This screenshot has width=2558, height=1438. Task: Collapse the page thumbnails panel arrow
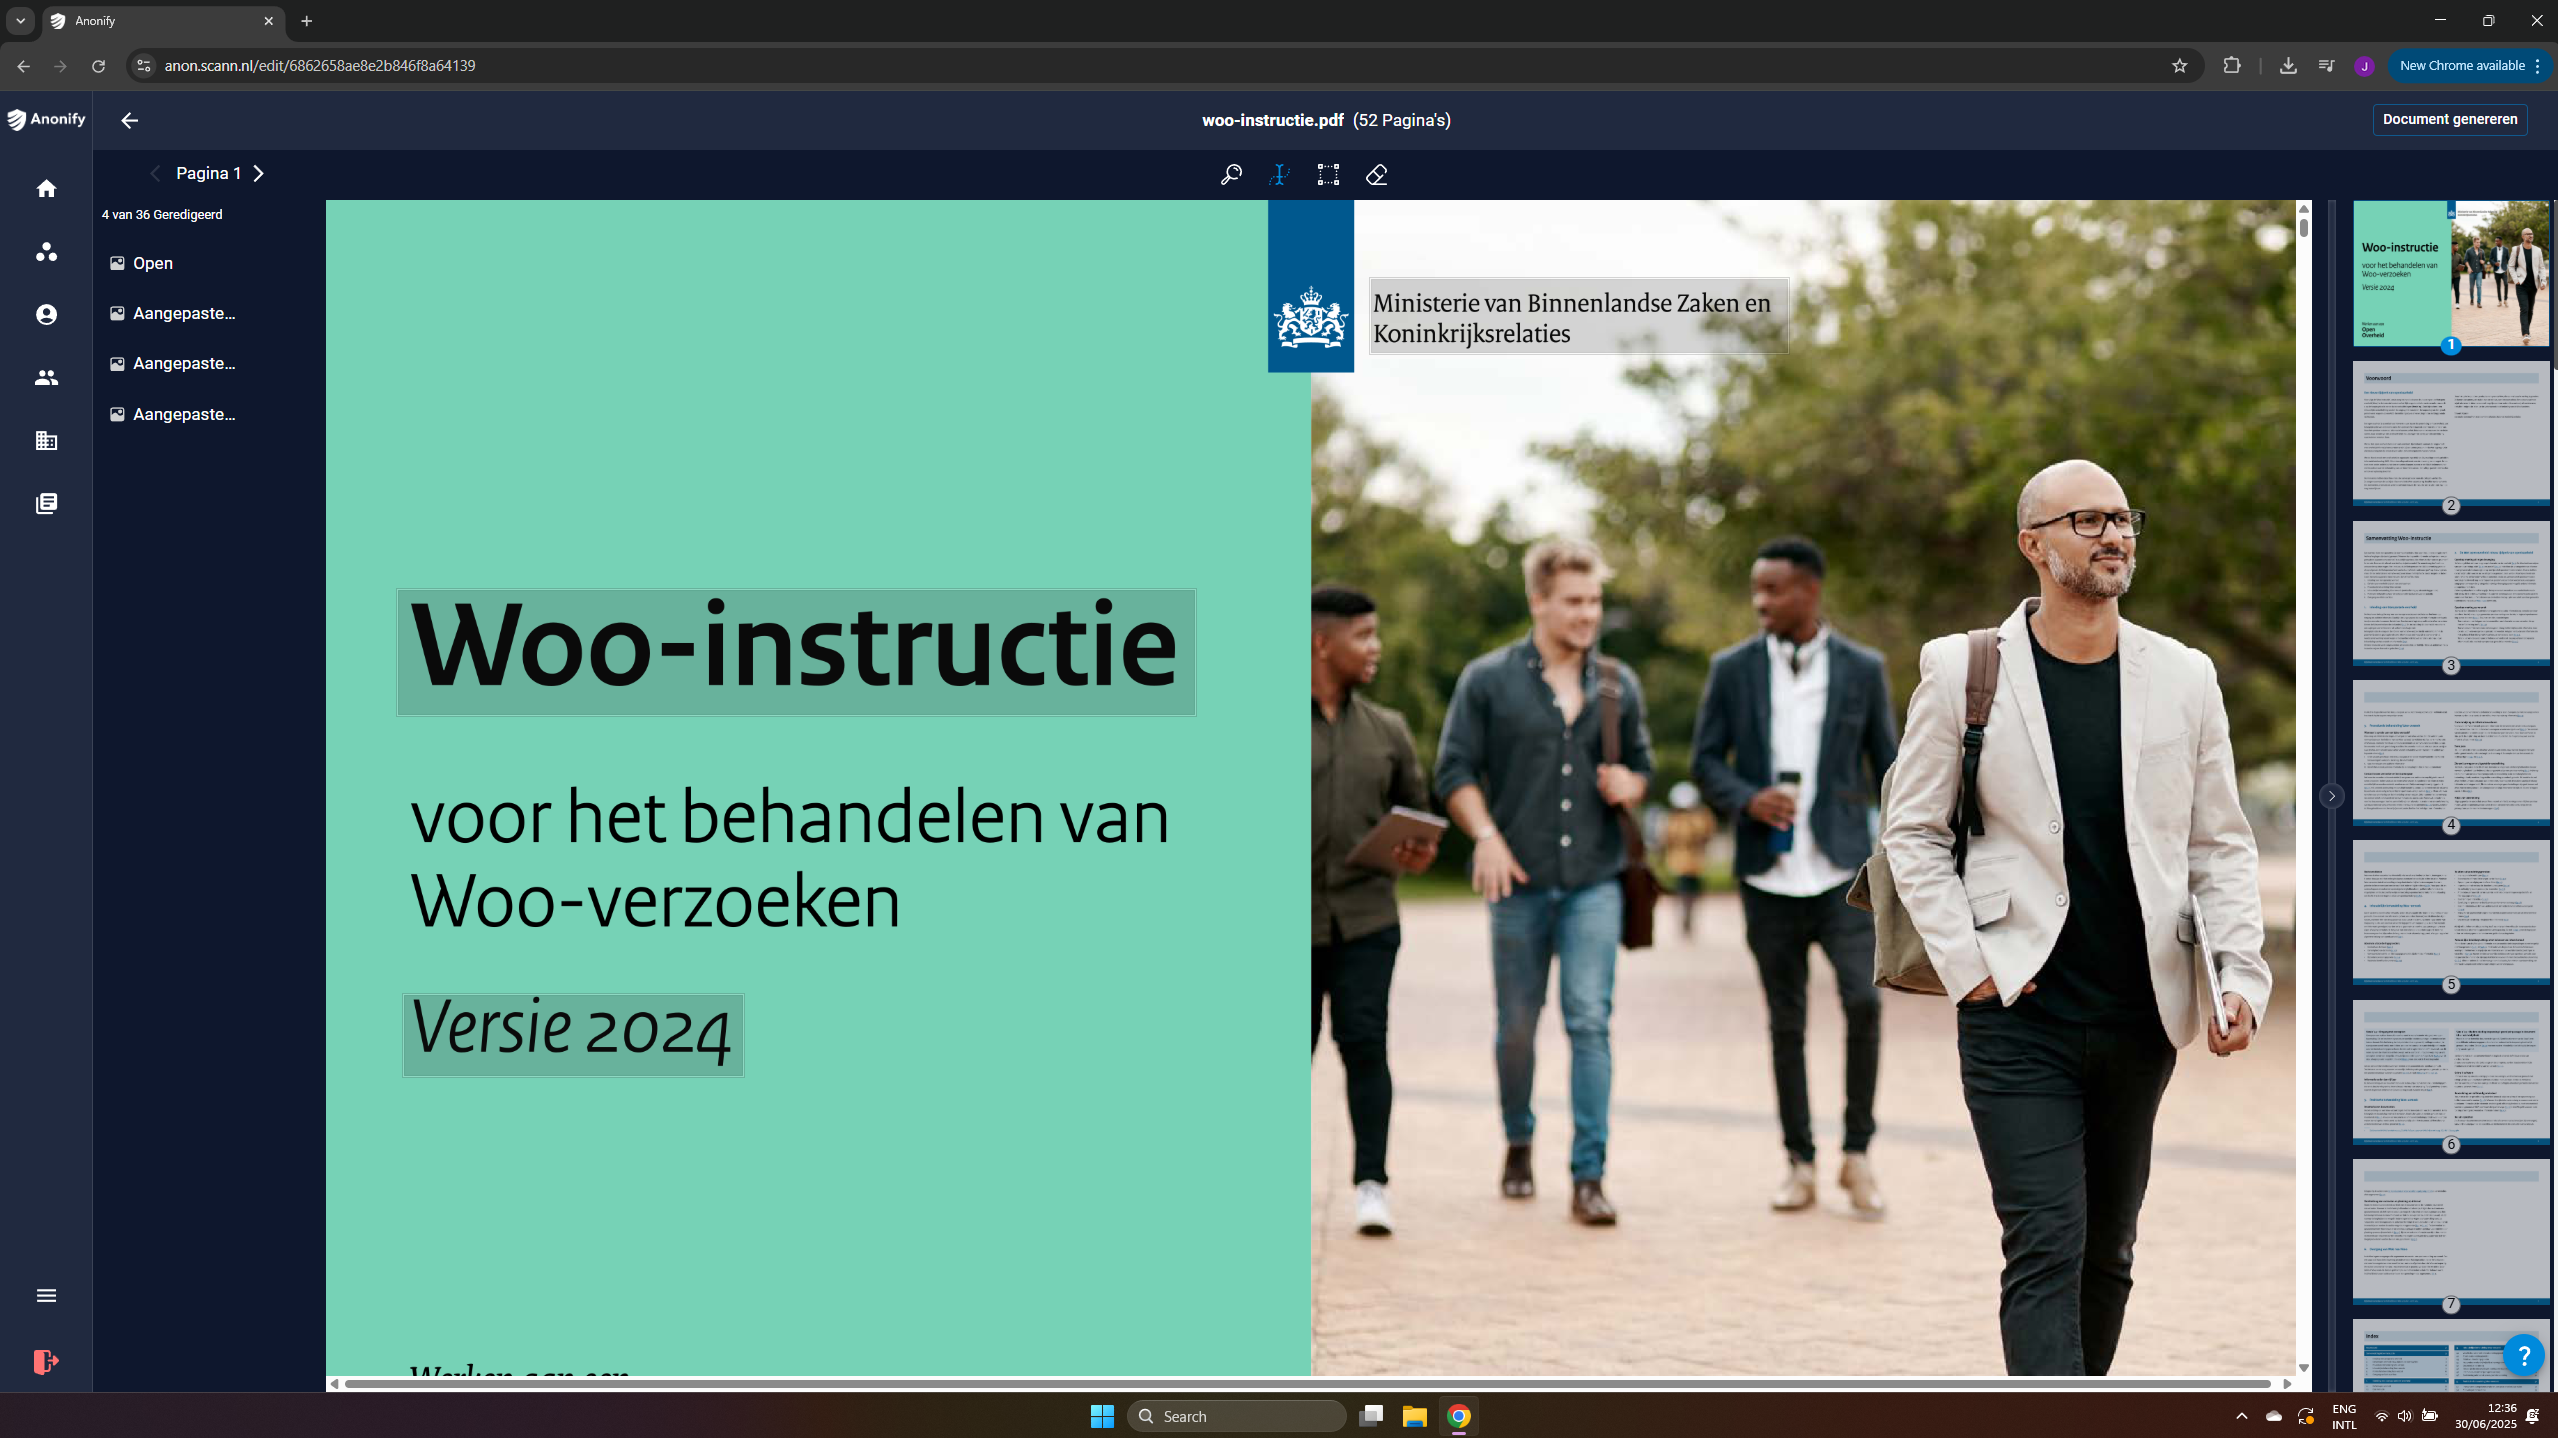click(x=2331, y=796)
